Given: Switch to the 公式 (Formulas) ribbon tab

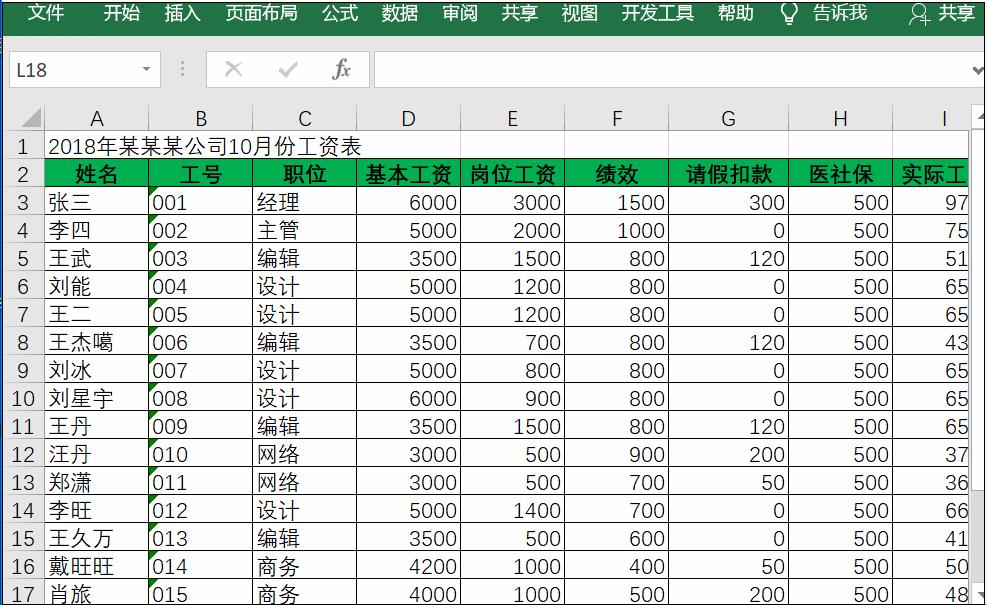Looking at the screenshot, I should point(339,15).
